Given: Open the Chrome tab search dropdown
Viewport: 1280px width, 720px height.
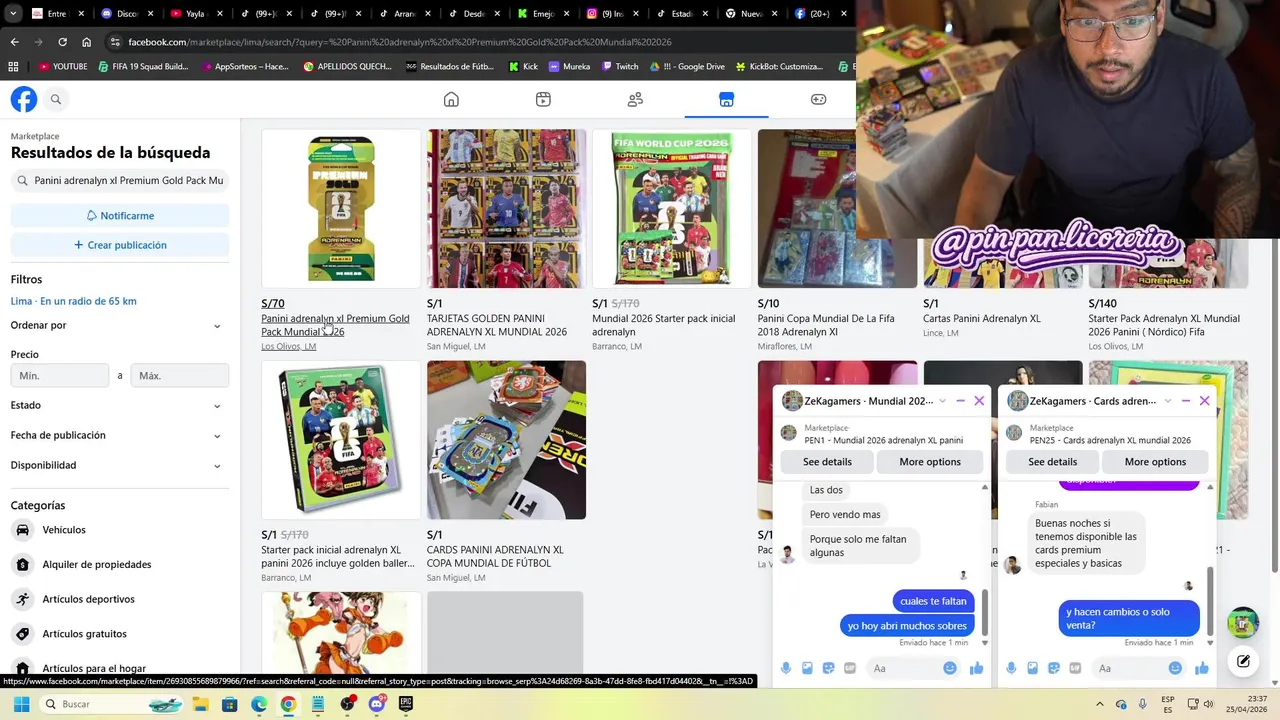Looking at the screenshot, I should coord(13,14).
